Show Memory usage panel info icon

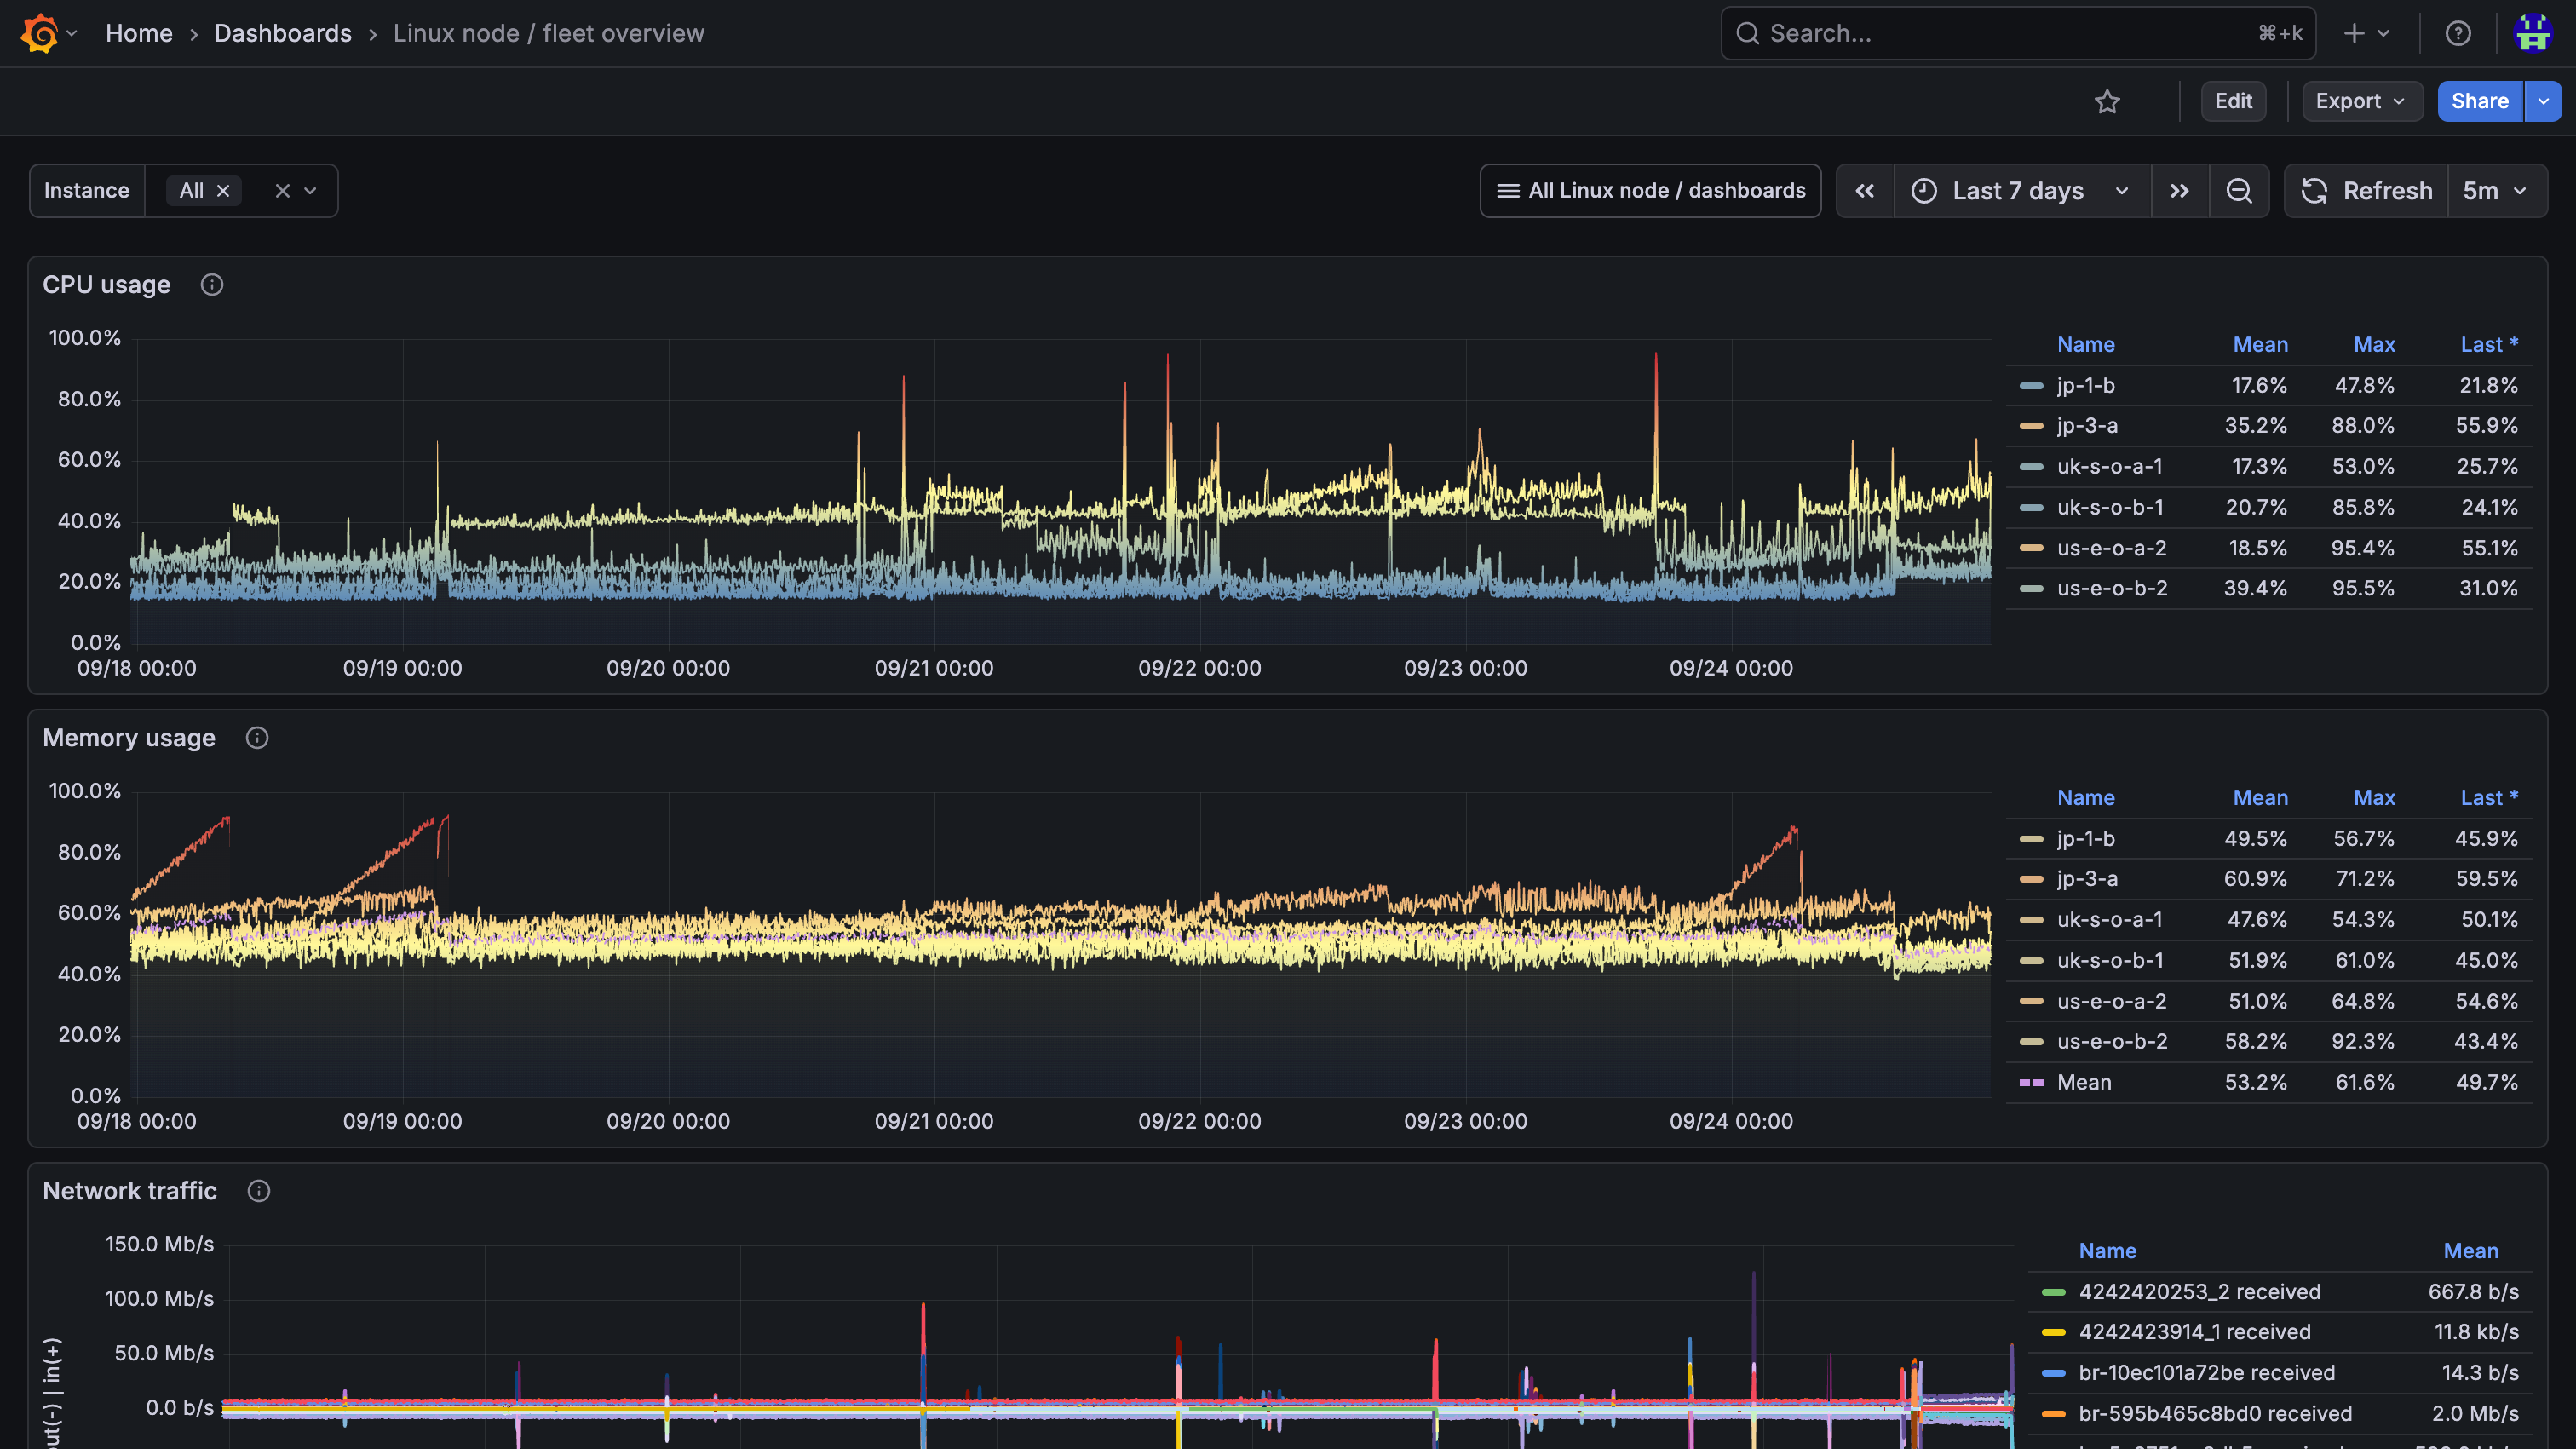[x=257, y=738]
